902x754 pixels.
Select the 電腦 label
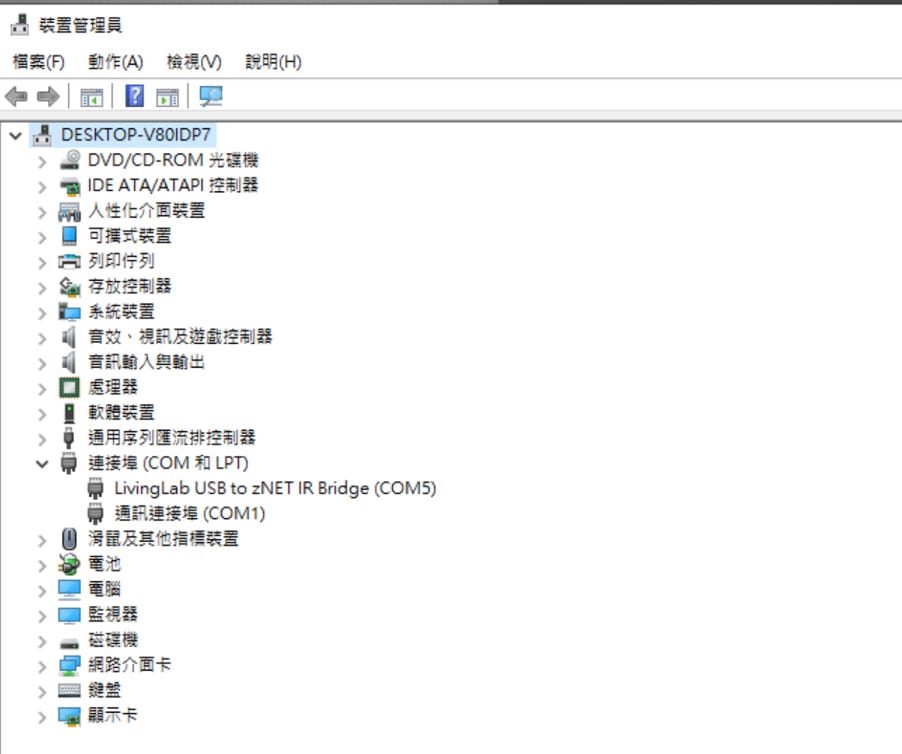click(x=105, y=589)
